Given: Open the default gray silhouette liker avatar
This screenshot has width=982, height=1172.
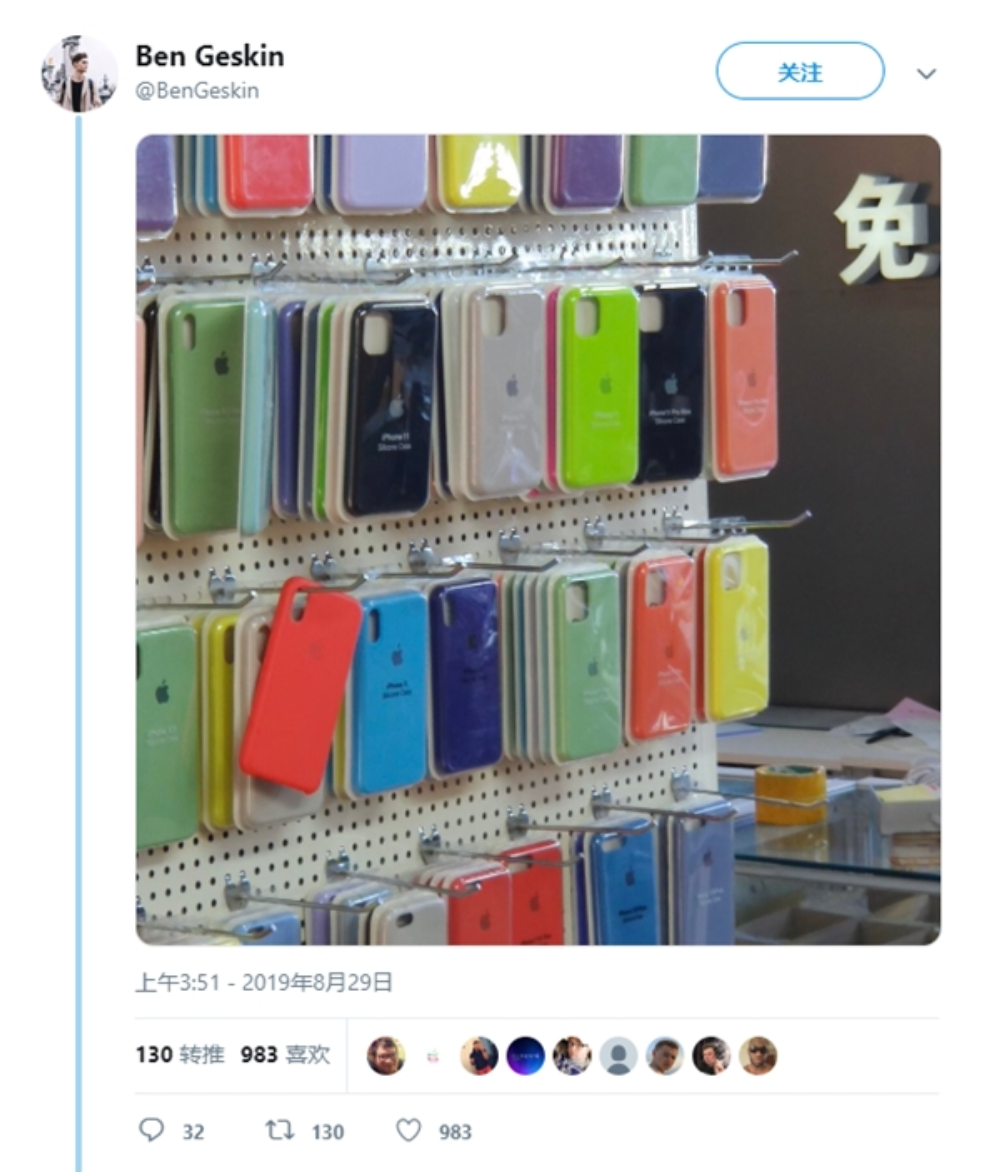Looking at the screenshot, I should (618, 1055).
